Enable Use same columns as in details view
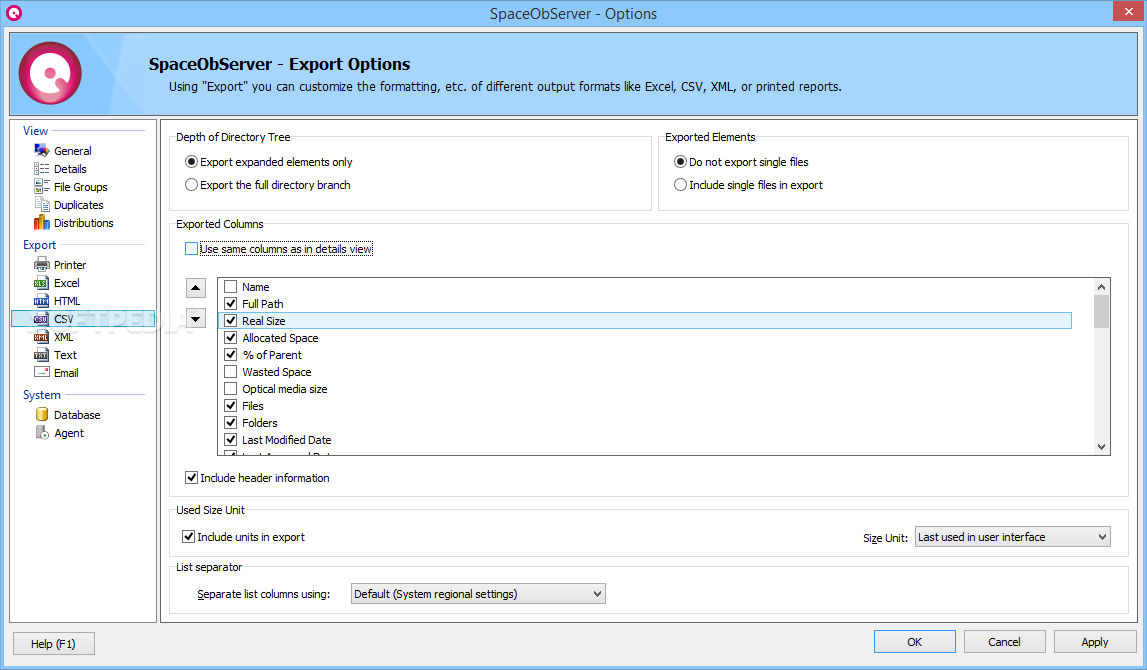Screen dimensions: 1147x670 click(192, 249)
